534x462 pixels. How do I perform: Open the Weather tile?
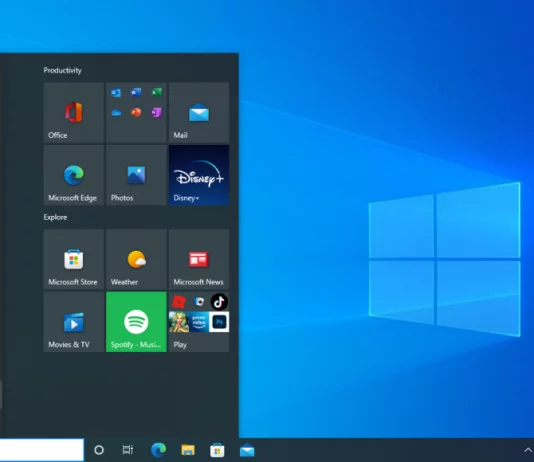136,259
